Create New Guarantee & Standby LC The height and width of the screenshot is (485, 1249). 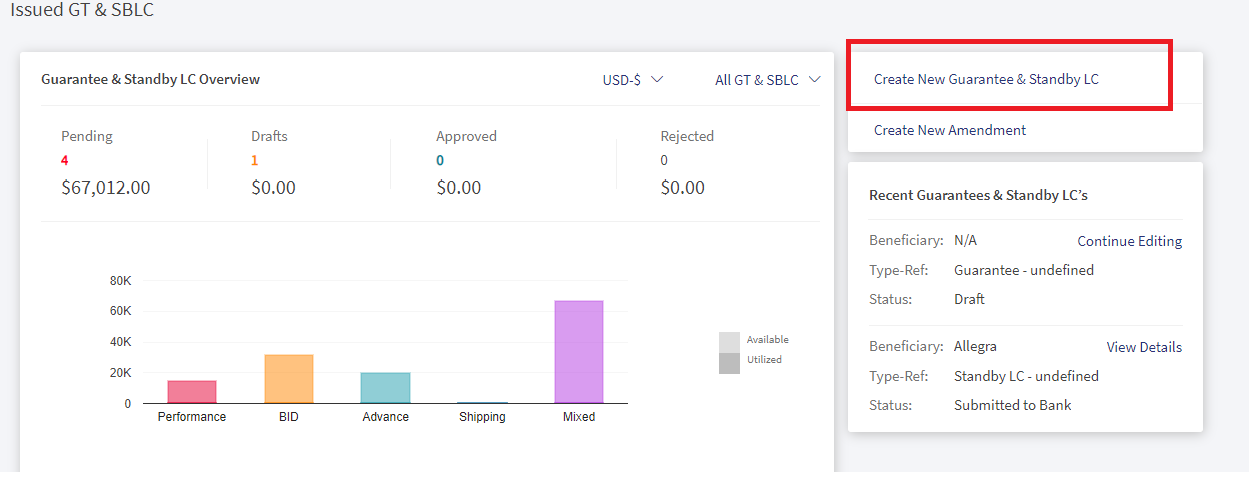986,79
